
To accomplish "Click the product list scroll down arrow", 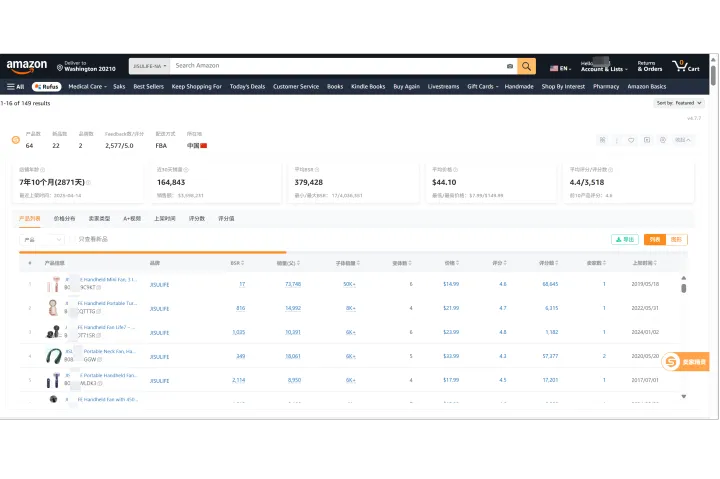I will (683, 396).
